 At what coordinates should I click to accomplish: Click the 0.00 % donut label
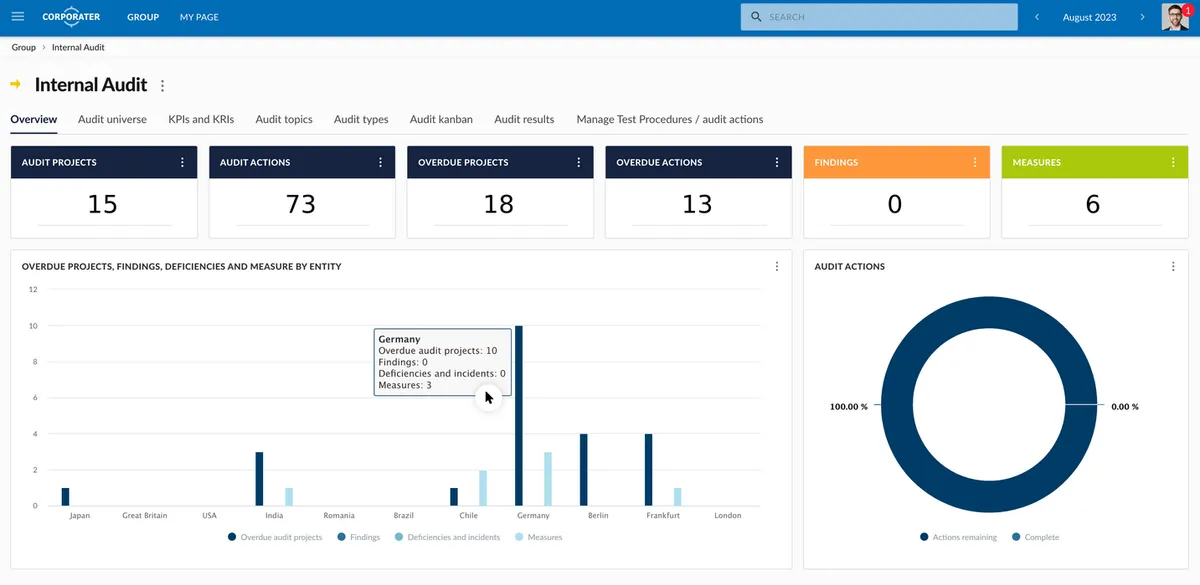(1125, 407)
